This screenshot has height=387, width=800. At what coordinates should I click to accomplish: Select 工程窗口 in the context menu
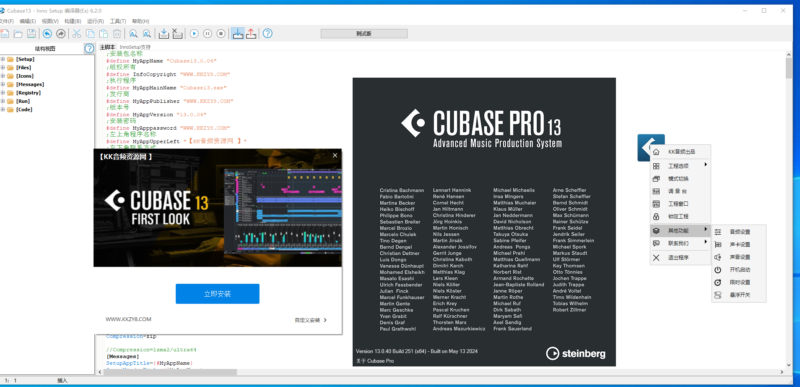681,204
